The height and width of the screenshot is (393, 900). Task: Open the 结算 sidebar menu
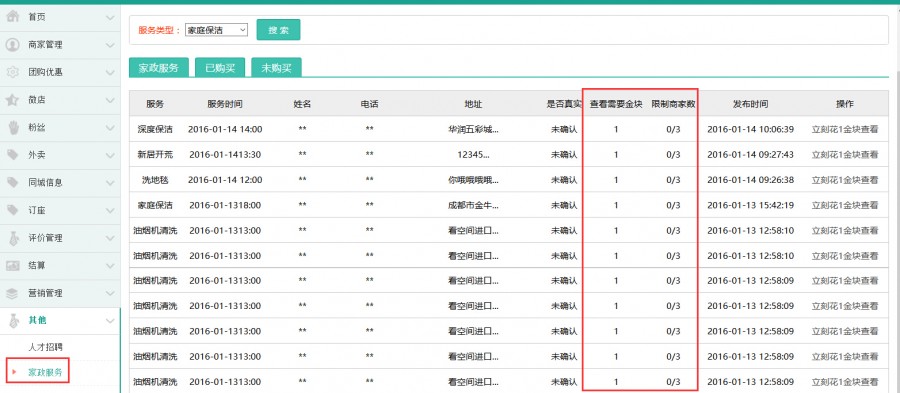(x=60, y=265)
